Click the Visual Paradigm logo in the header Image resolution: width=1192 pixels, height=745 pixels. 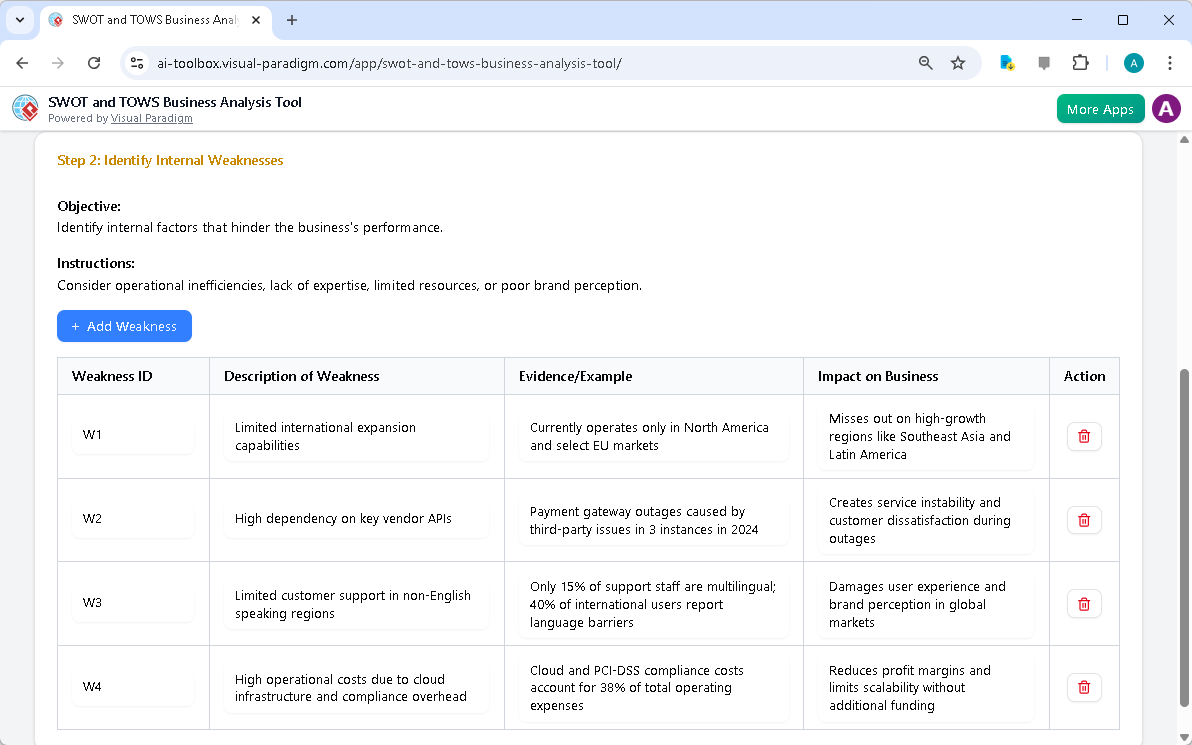tap(24, 108)
